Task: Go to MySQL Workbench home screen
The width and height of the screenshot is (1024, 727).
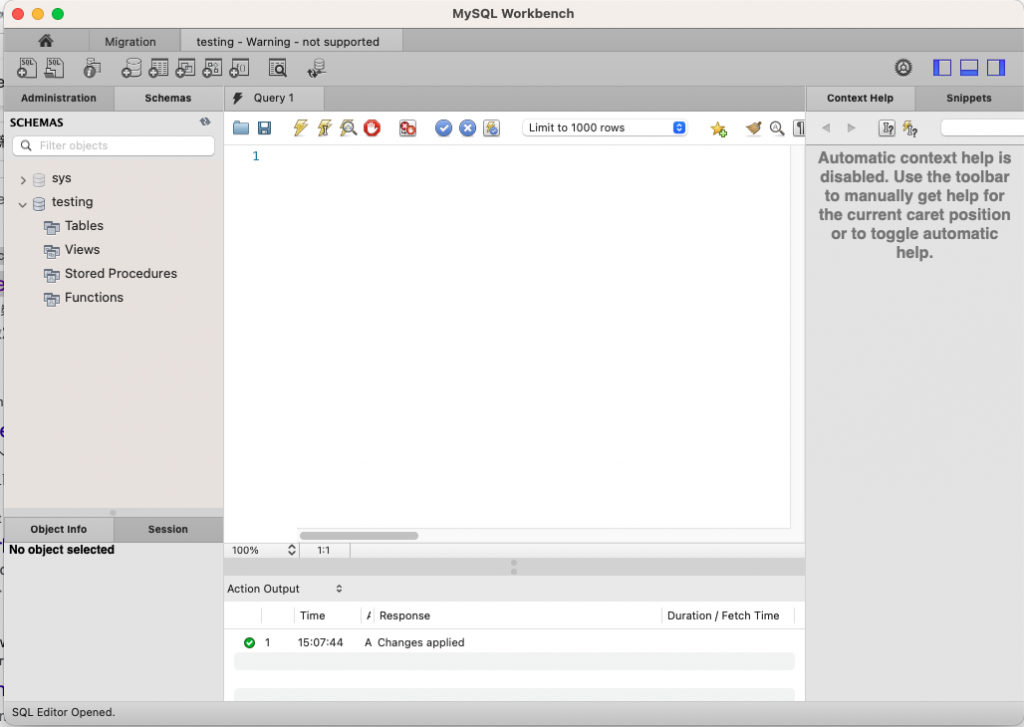Action: pos(46,40)
